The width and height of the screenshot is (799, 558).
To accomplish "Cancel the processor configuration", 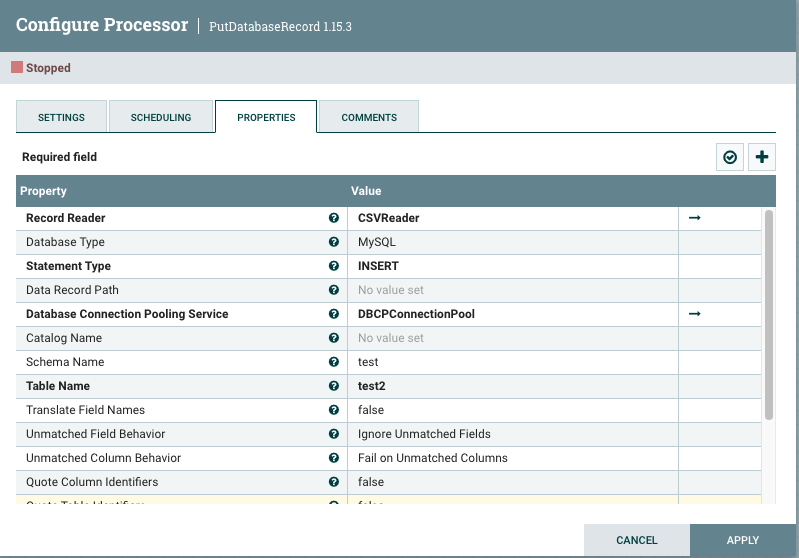I will [x=637, y=540].
